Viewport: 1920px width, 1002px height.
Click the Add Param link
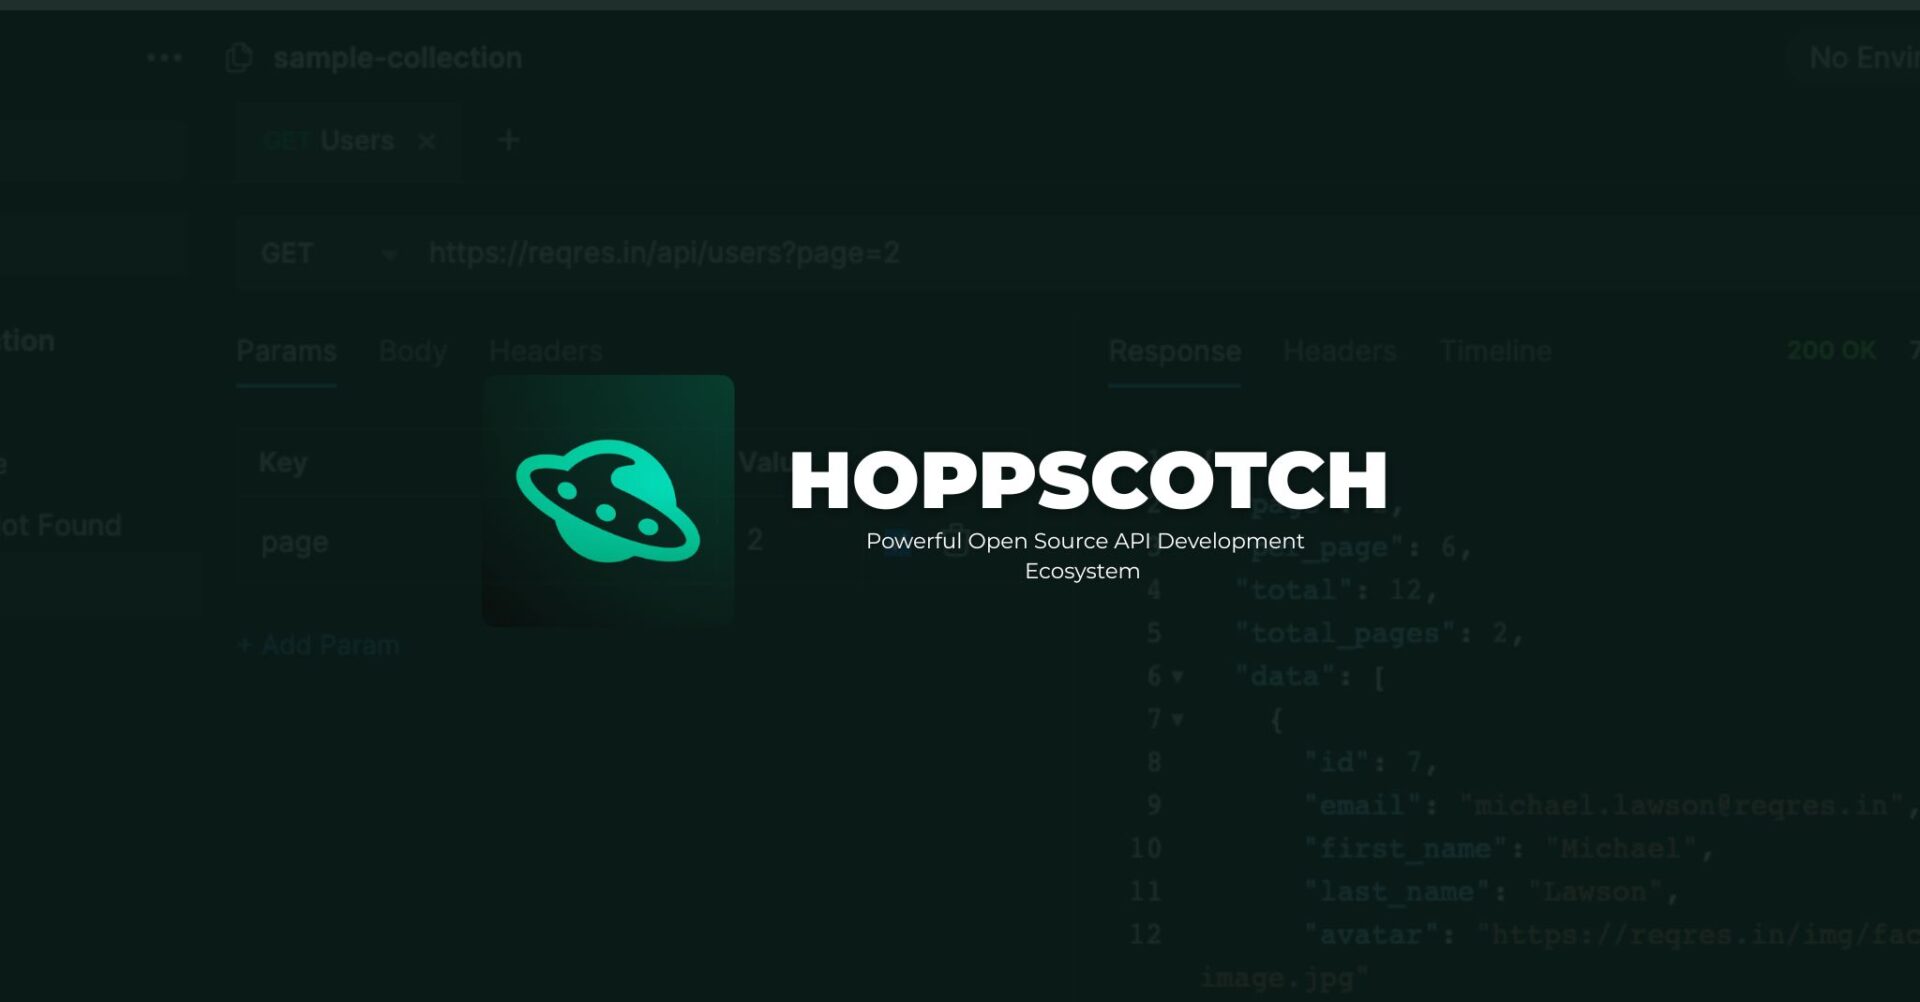318,645
